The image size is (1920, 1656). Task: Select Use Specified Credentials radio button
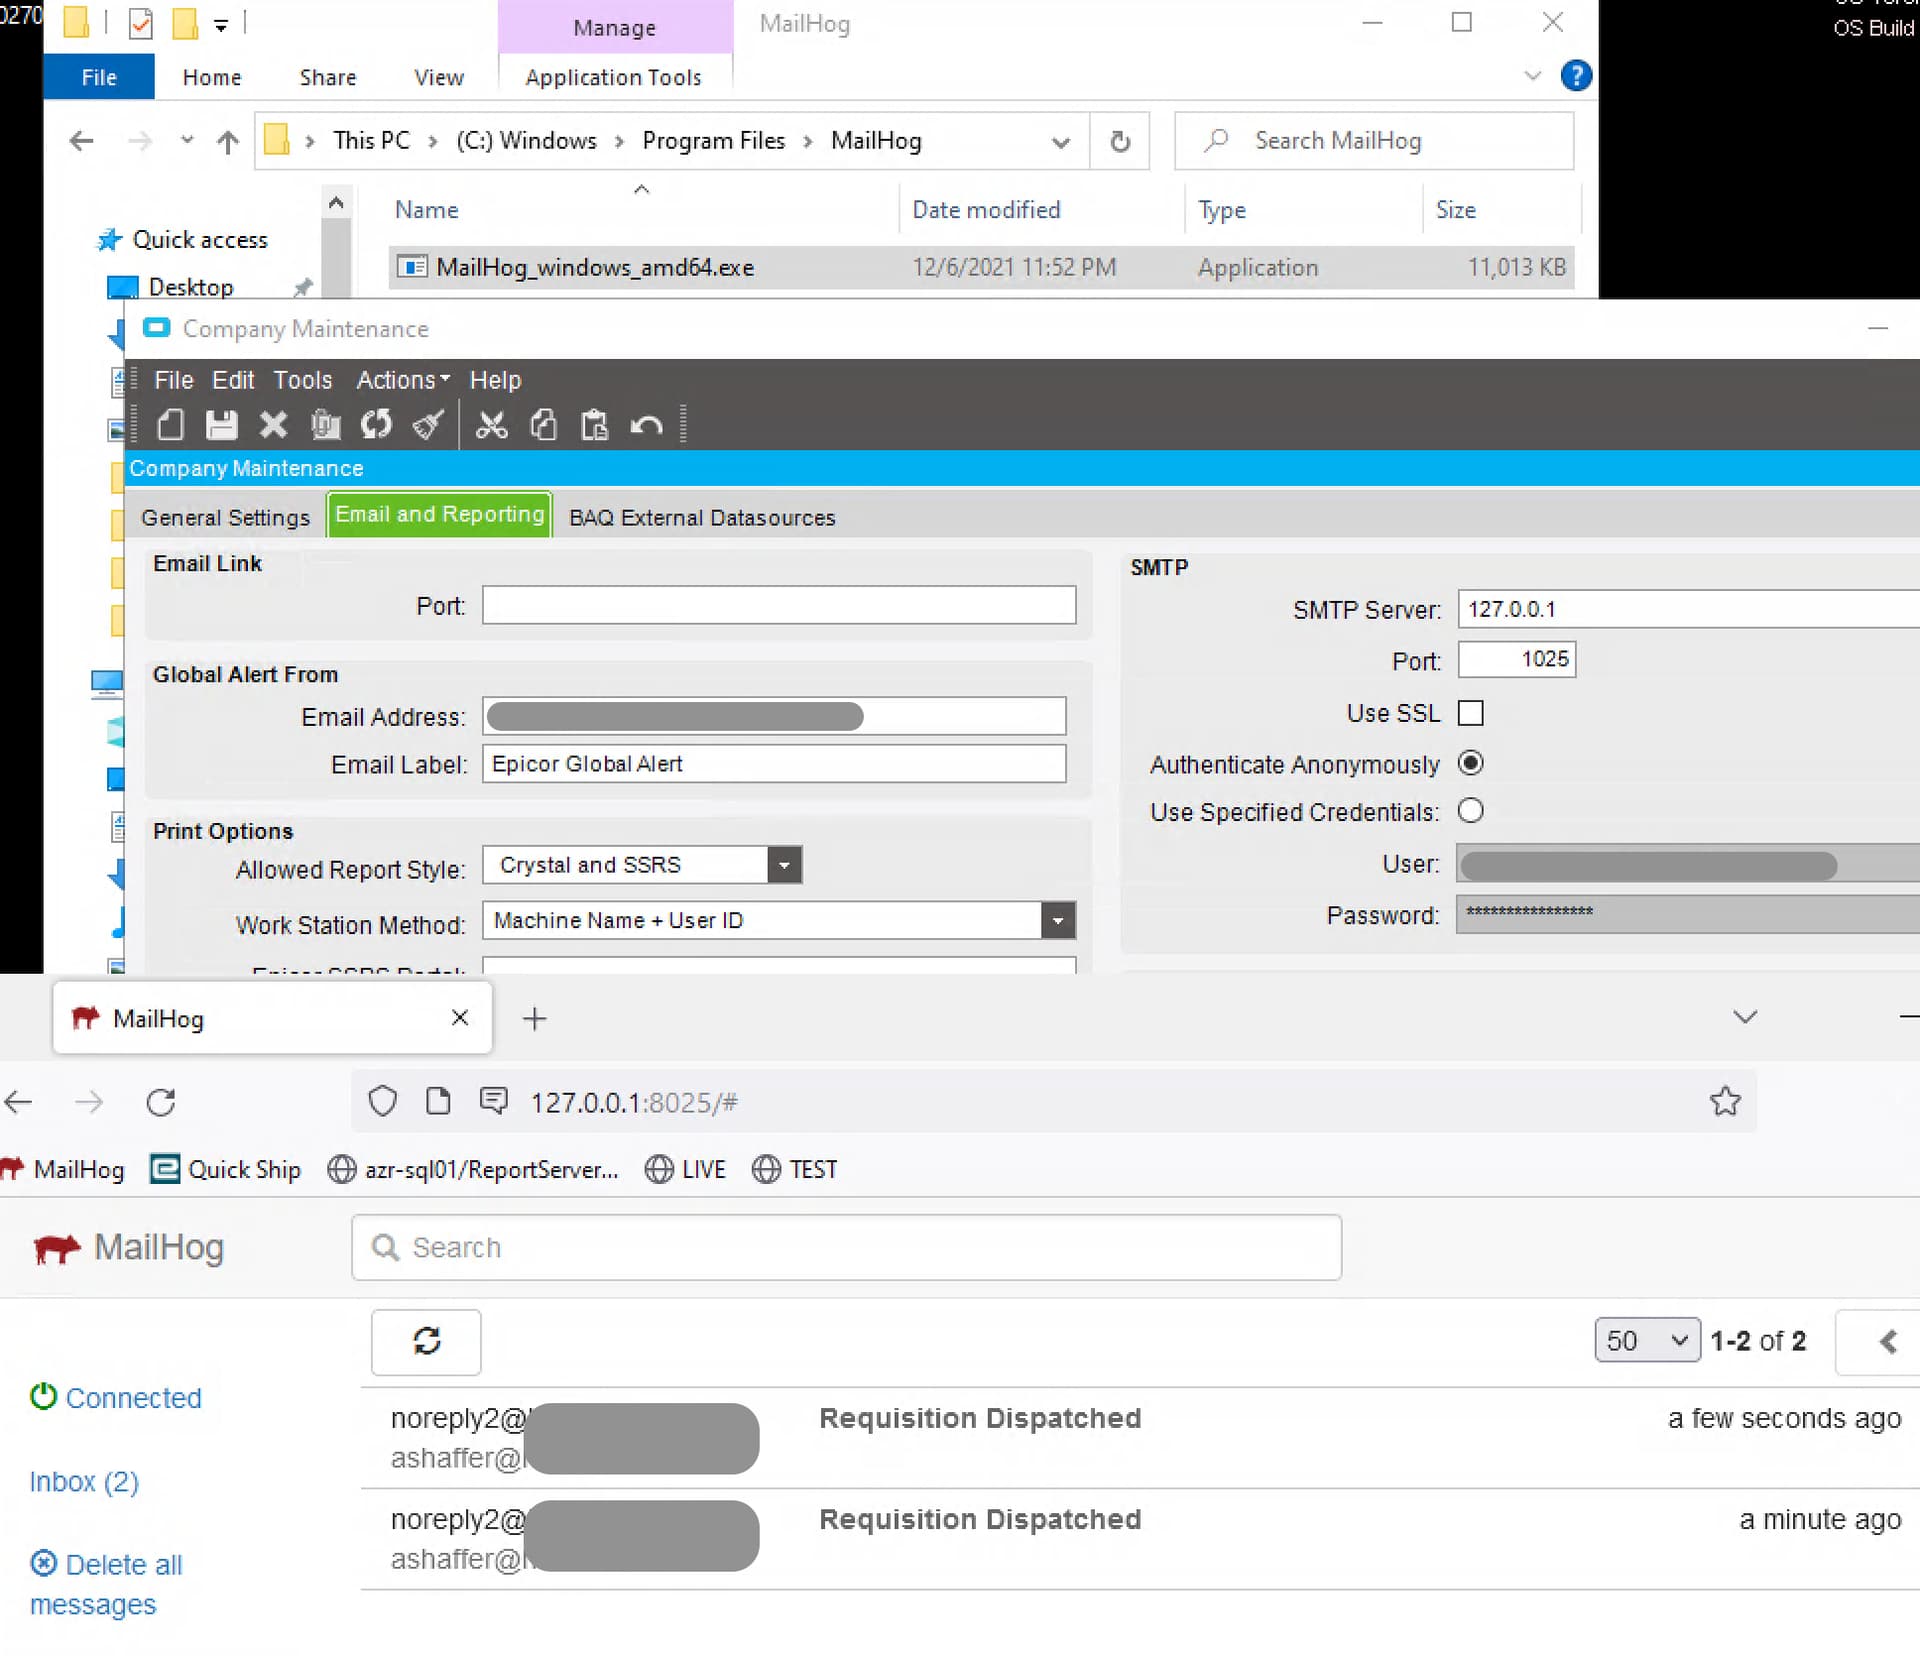click(1470, 810)
